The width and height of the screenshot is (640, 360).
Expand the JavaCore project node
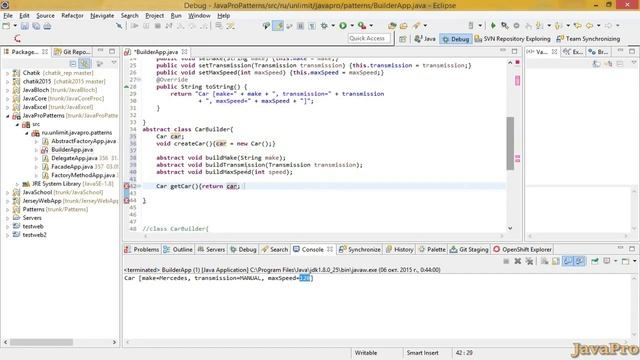[7, 99]
